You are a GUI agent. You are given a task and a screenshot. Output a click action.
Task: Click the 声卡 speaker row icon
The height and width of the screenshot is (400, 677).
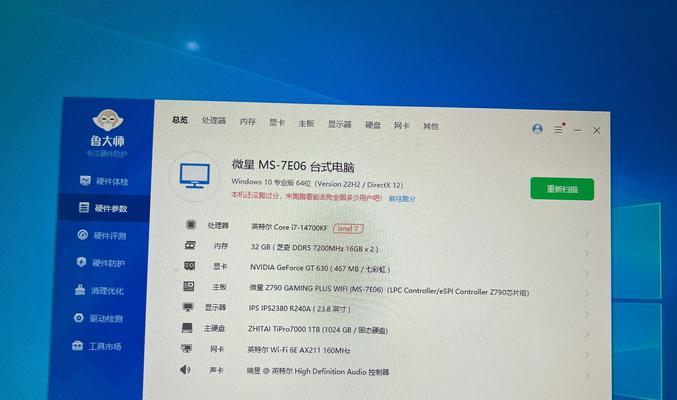pos(185,369)
